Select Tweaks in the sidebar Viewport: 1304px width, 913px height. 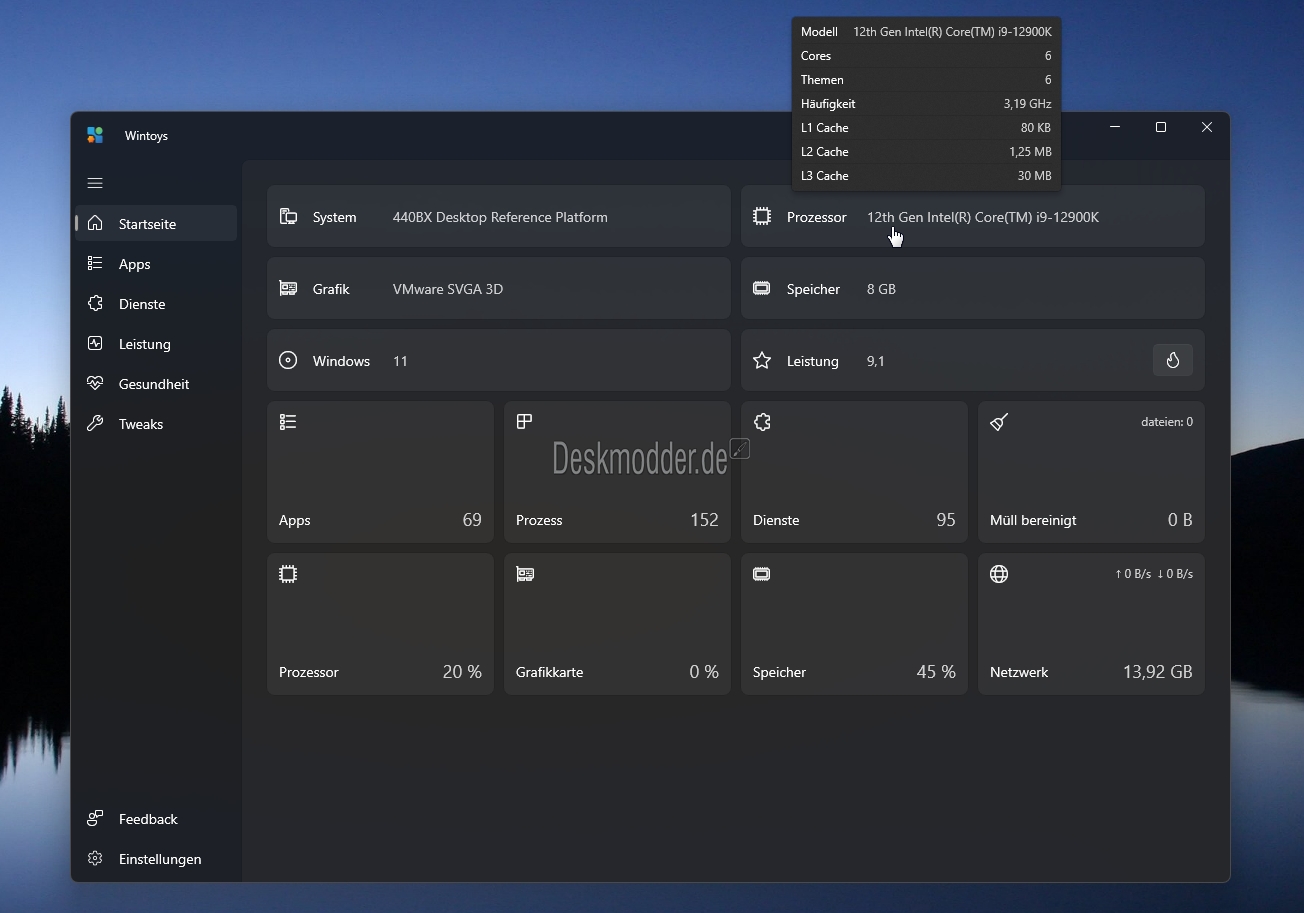156,424
